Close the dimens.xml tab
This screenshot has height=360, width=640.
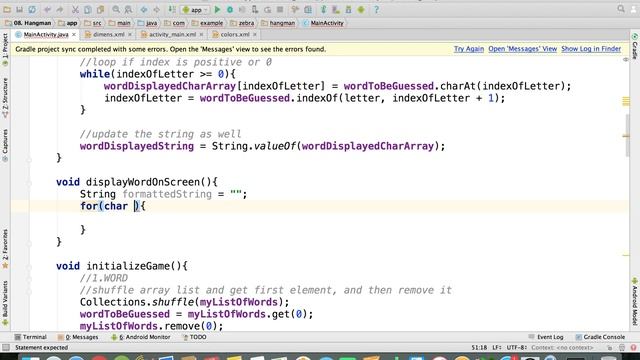pyautogui.click(x=130, y=35)
